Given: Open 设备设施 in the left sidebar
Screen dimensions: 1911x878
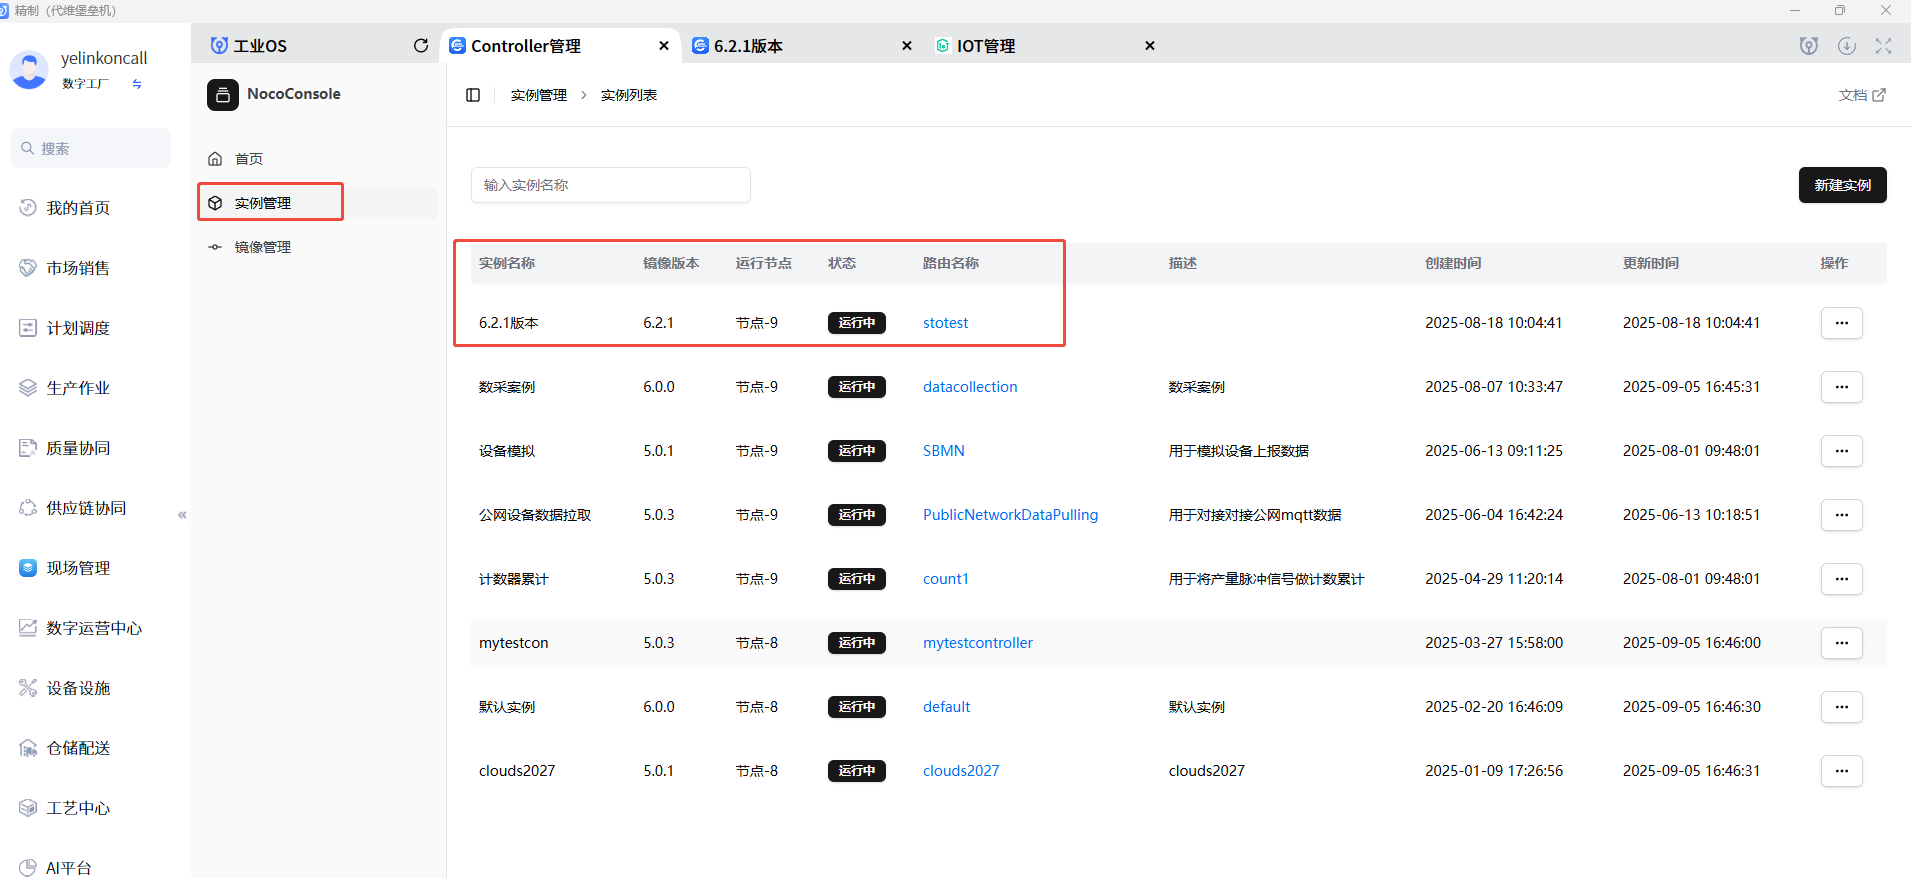Looking at the screenshot, I should [x=78, y=688].
